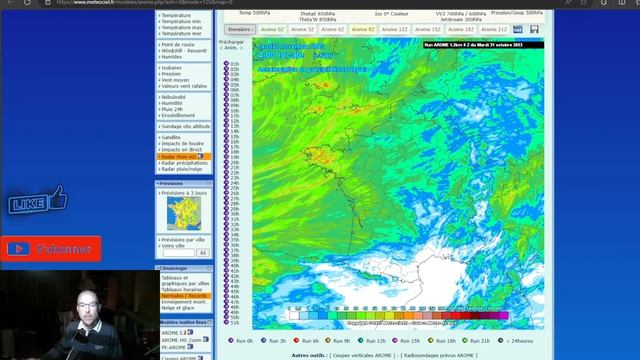Open the Température min link

181,21
